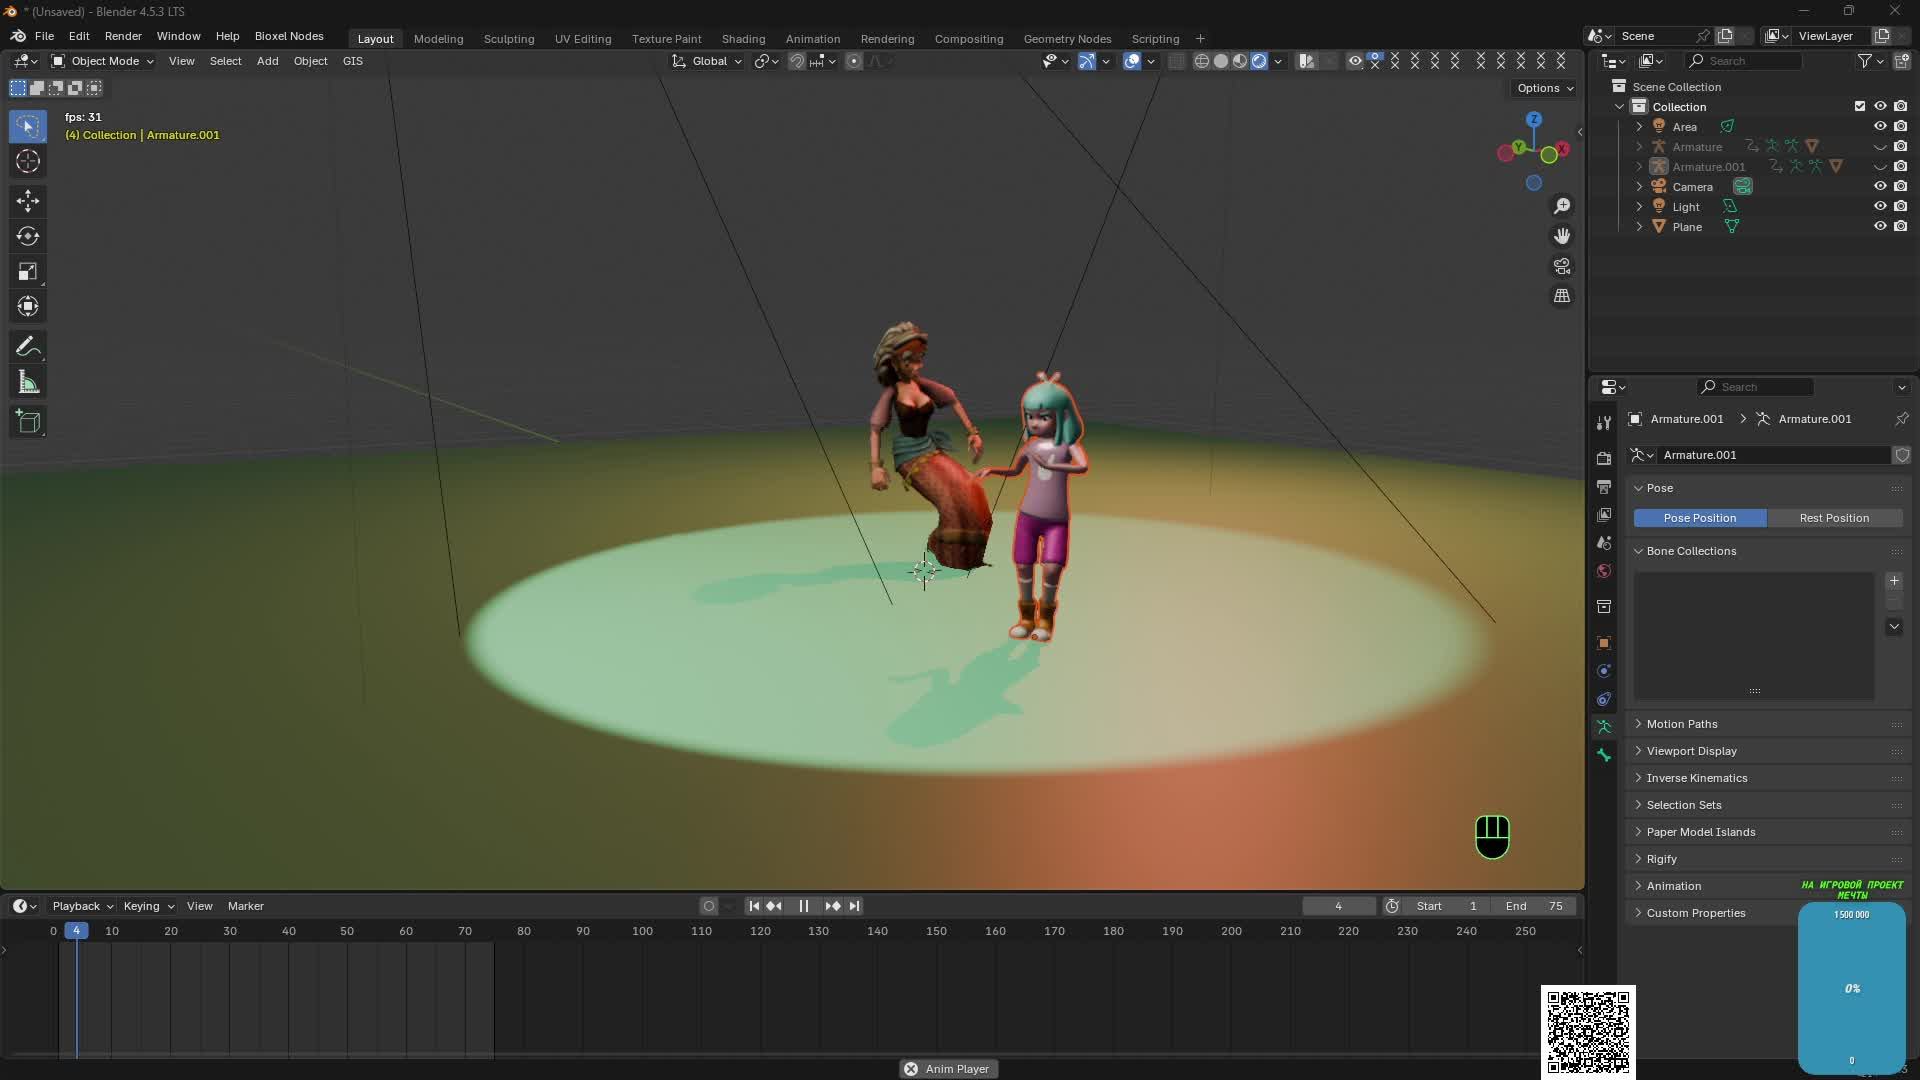The height and width of the screenshot is (1080, 1920).
Task: Open the Object Mode dropdown
Action: (x=103, y=61)
